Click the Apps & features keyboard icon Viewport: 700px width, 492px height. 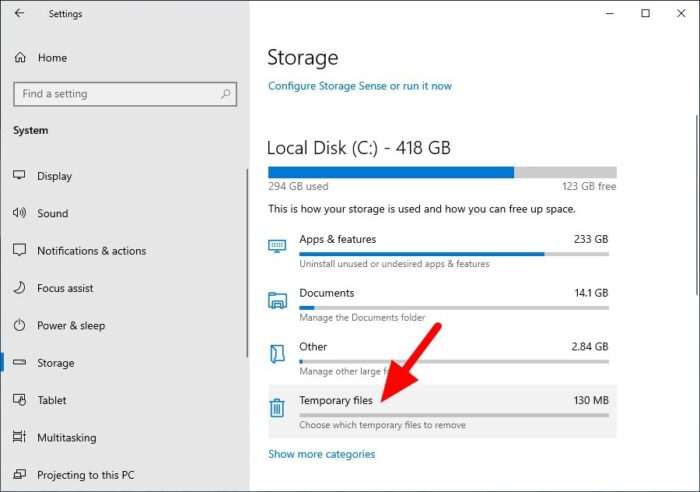click(277, 246)
